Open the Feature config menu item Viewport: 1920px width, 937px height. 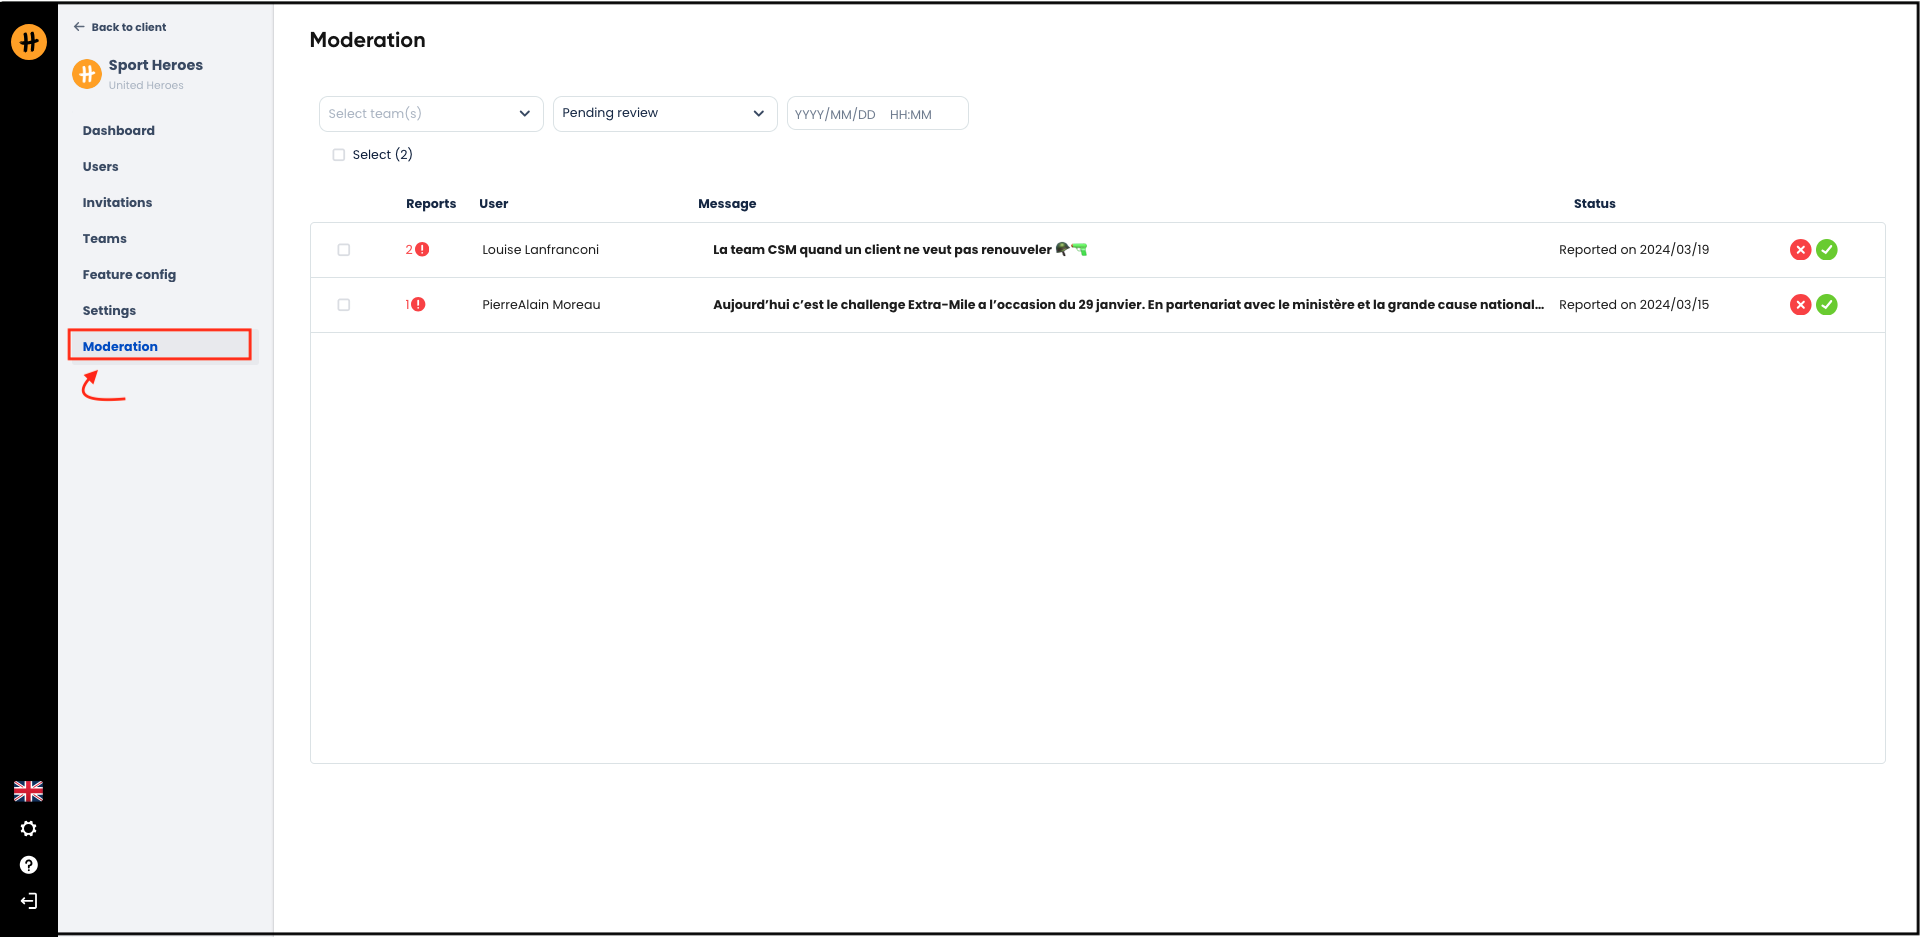click(129, 275)
